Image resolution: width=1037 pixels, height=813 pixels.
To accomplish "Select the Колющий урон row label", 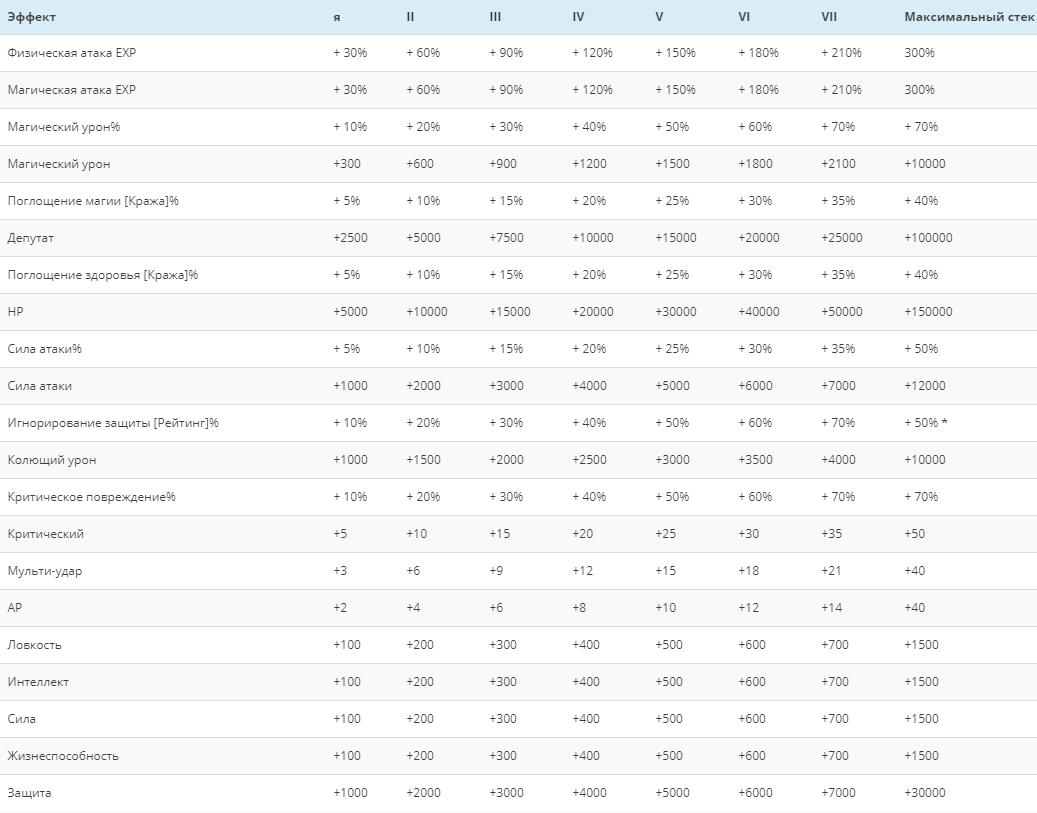I will pyautogui.click(x=52, y=460).
